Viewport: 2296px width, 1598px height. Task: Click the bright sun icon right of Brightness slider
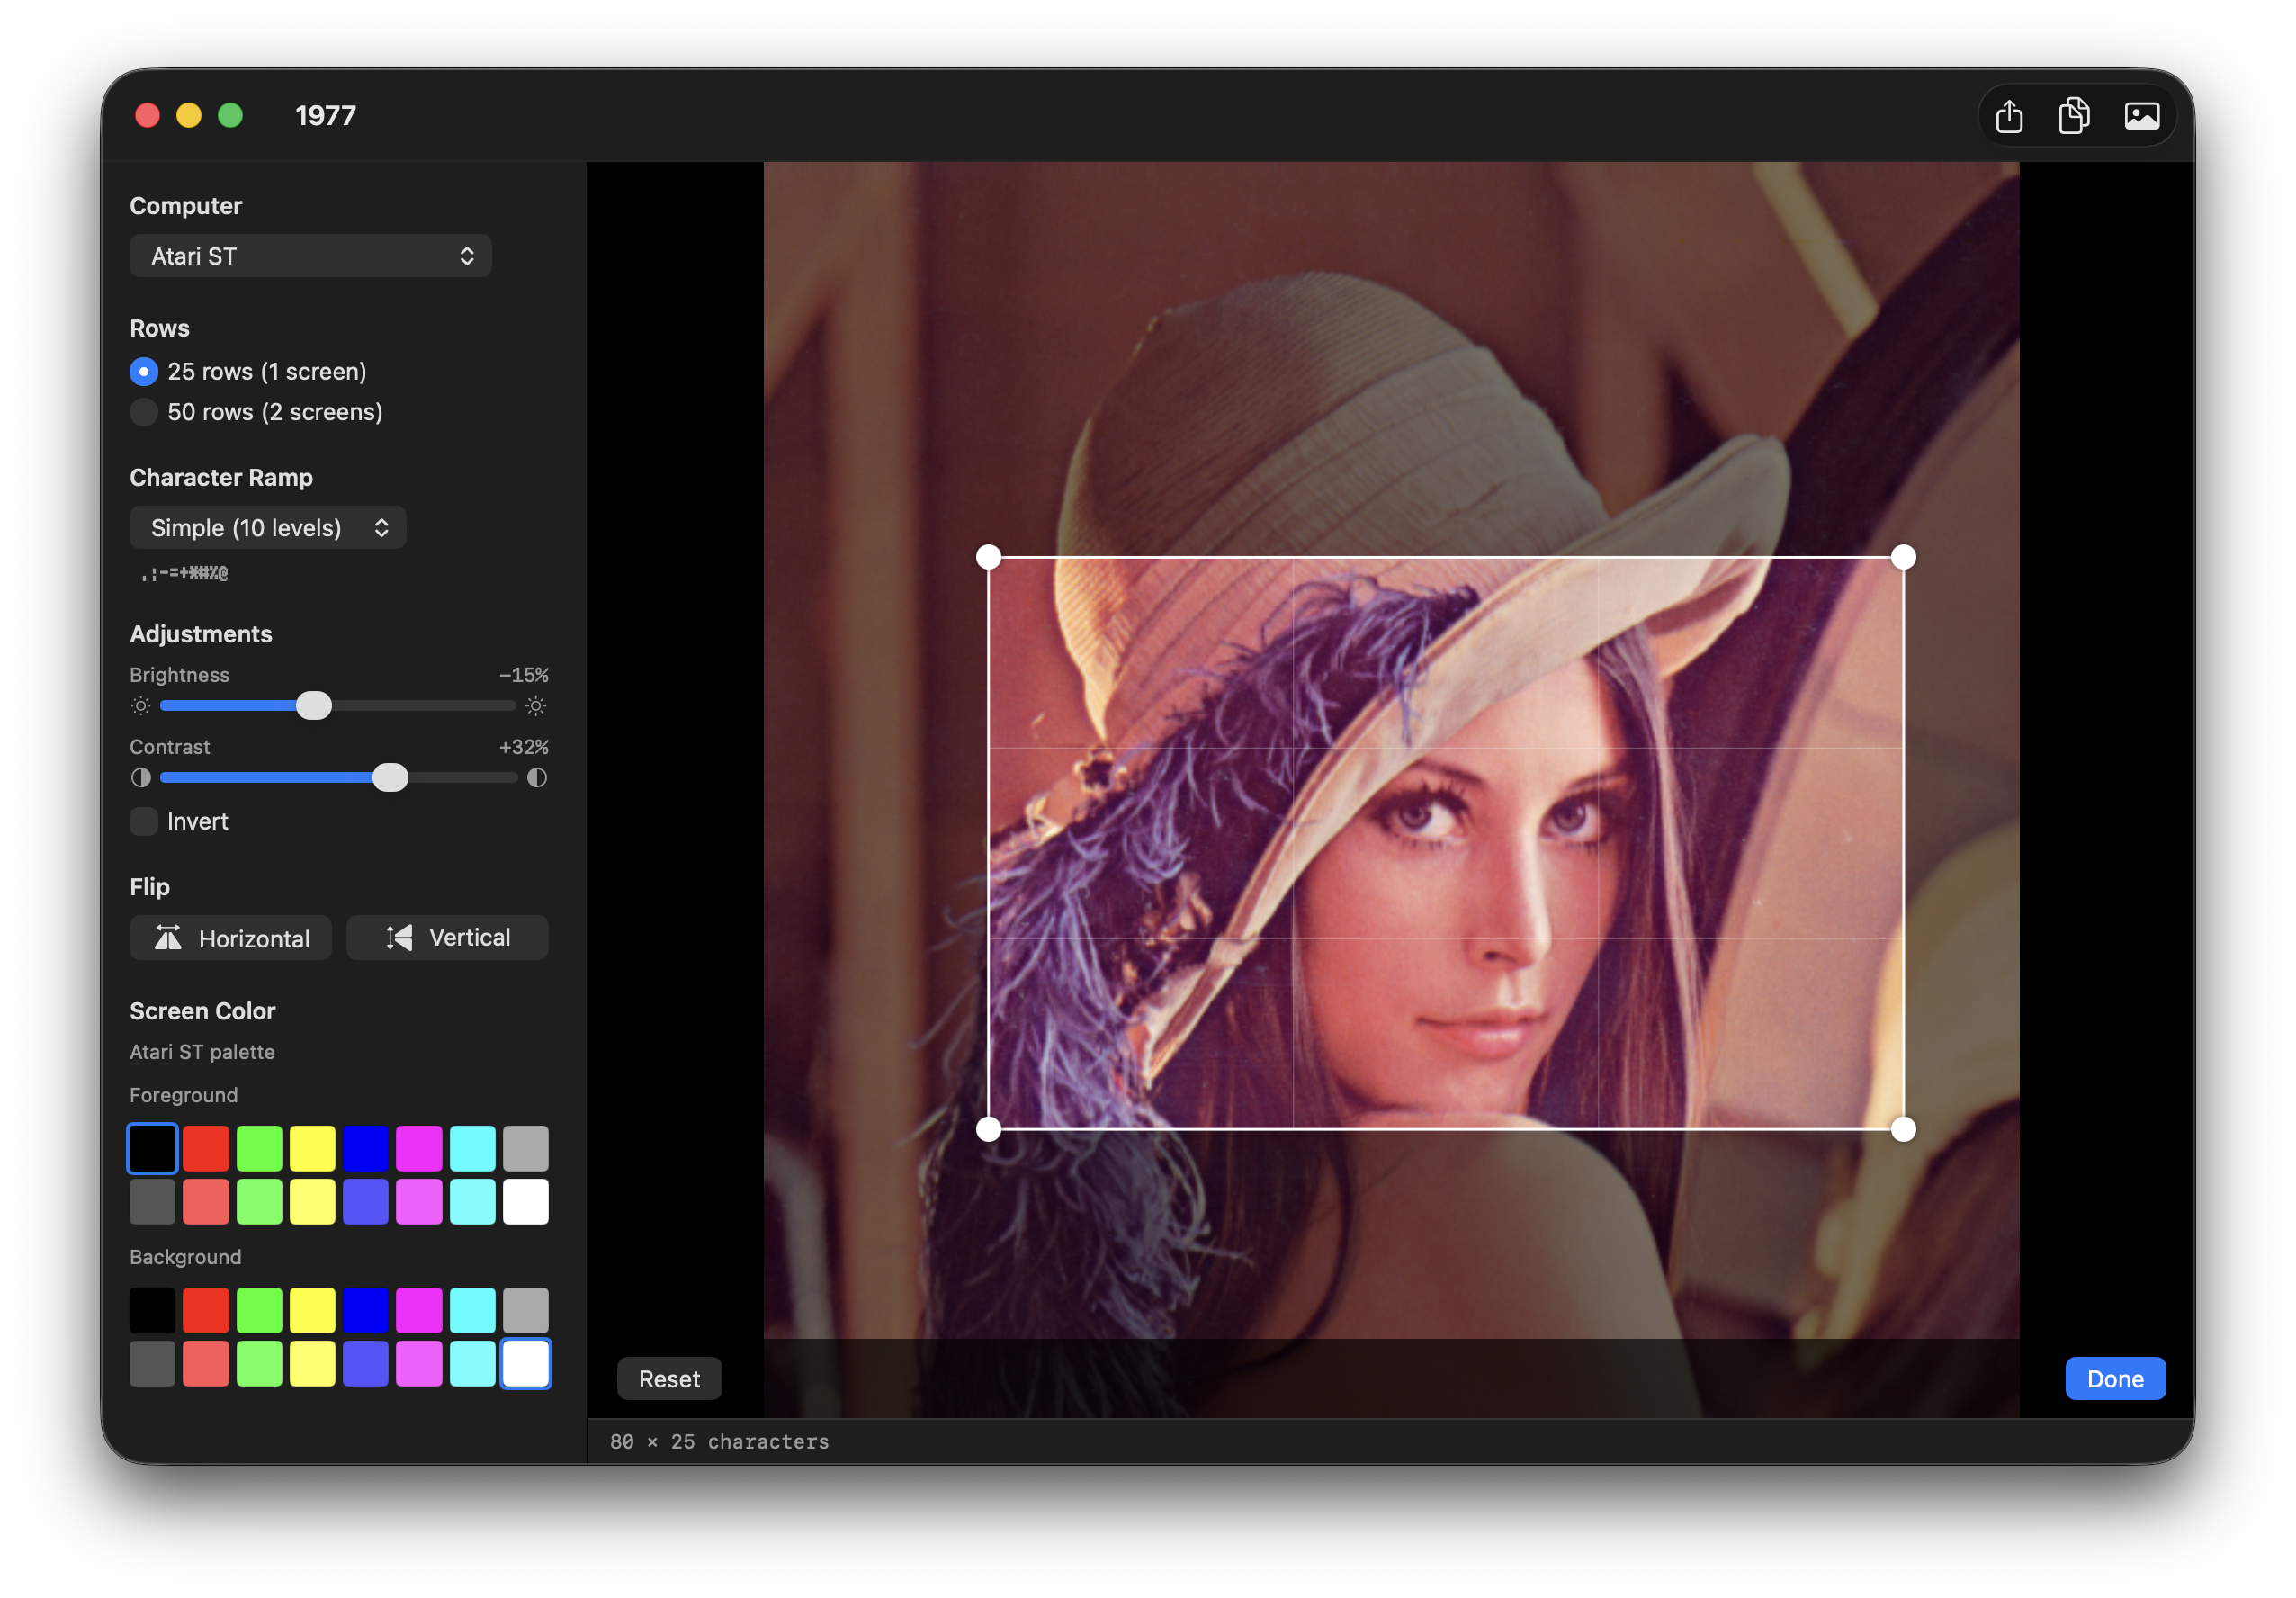[536, 706]
